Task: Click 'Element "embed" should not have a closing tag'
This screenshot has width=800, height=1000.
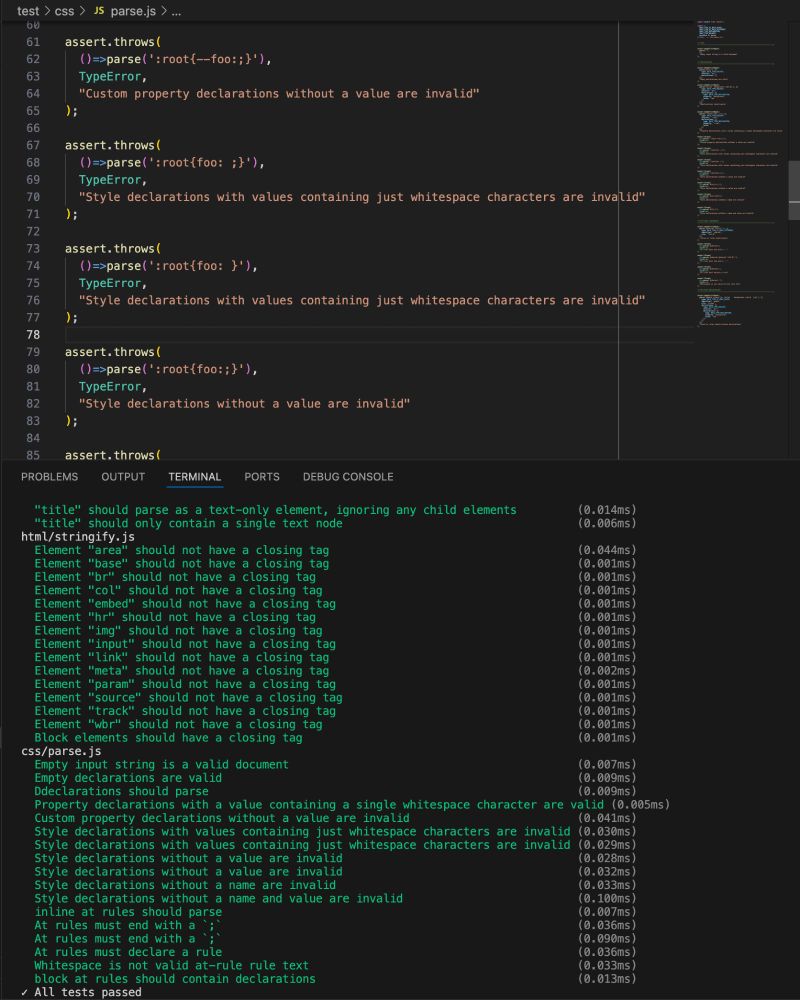Action: 185,604
